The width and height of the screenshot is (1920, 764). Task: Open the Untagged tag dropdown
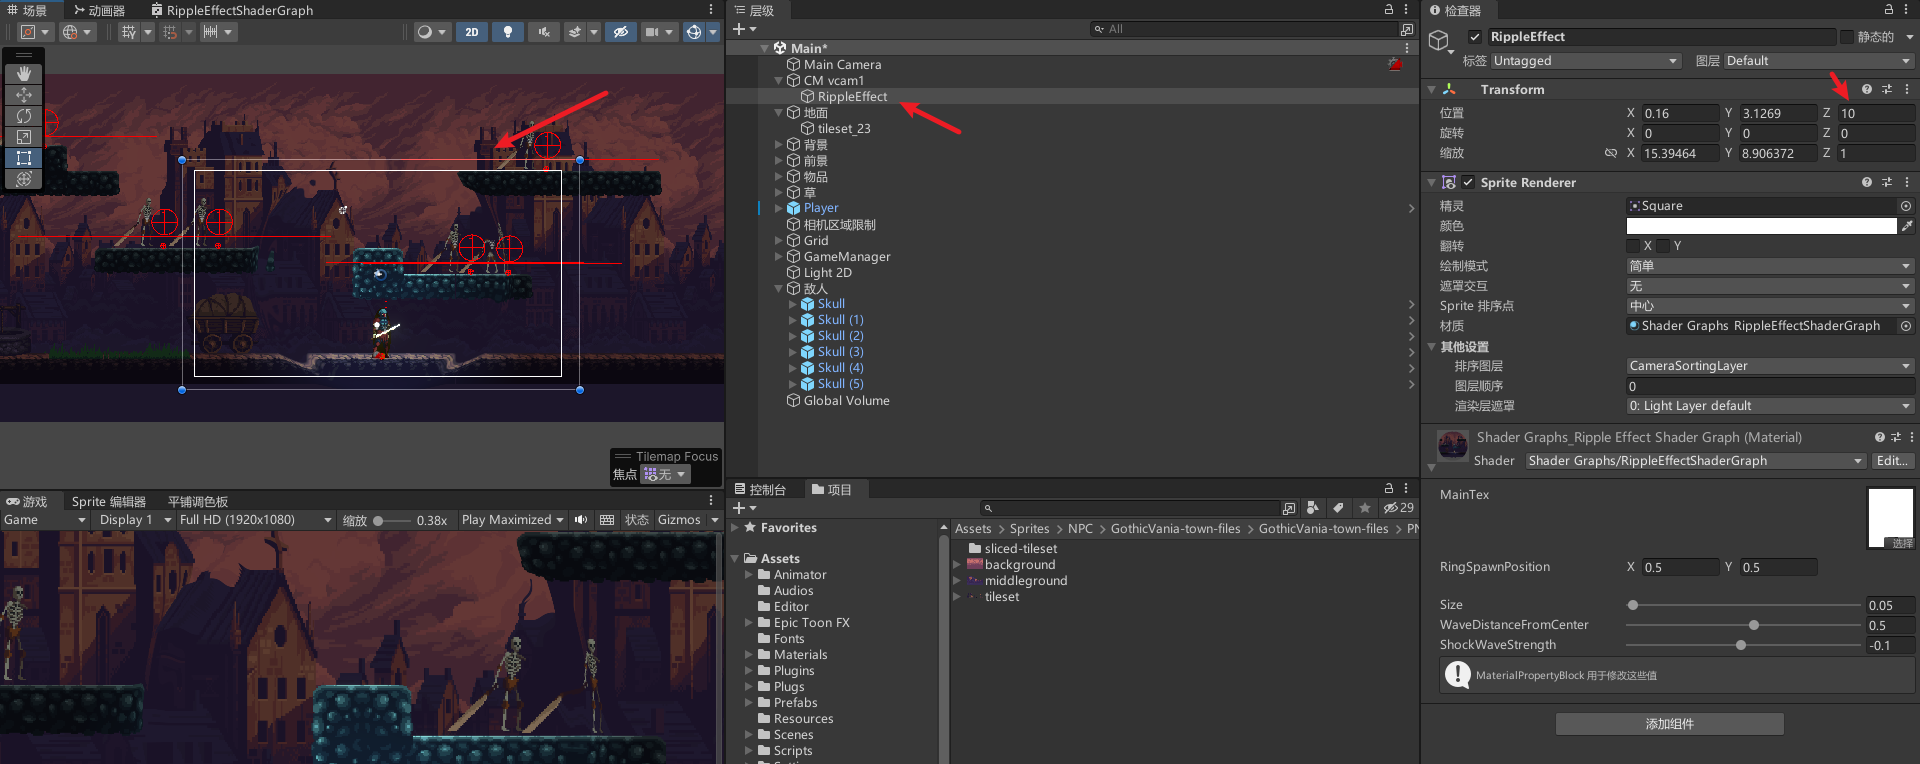coord(1586,61)
